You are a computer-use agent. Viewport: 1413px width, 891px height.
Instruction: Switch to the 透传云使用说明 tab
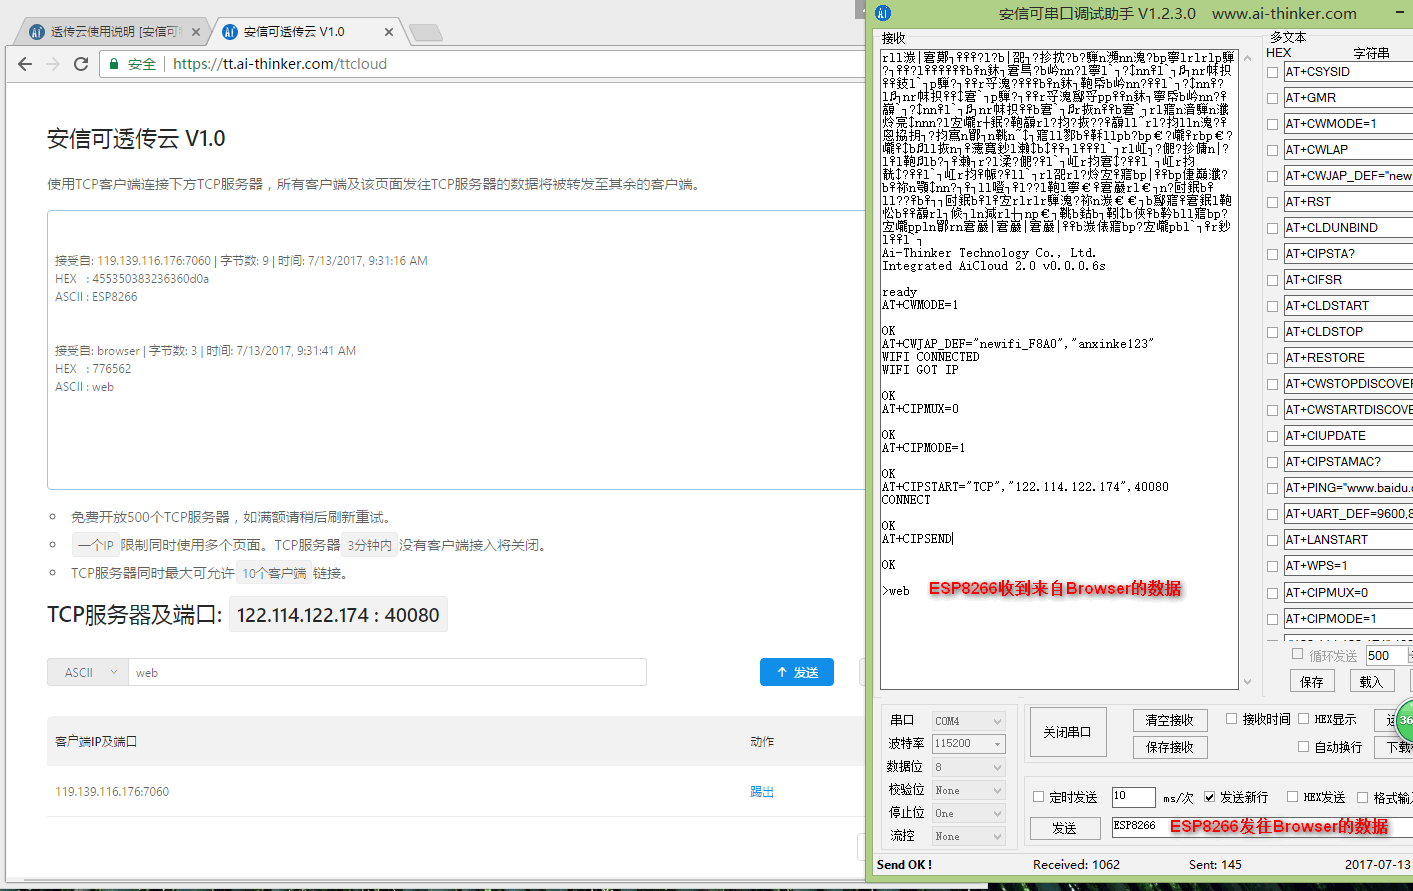[x=111, y=32]
